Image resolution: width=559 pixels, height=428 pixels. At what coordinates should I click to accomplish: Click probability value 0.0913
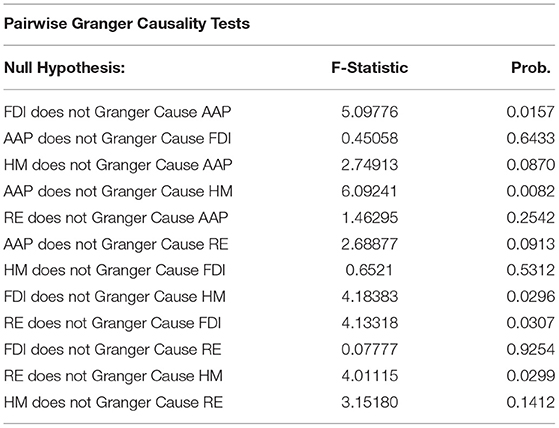tap(530, 244)
